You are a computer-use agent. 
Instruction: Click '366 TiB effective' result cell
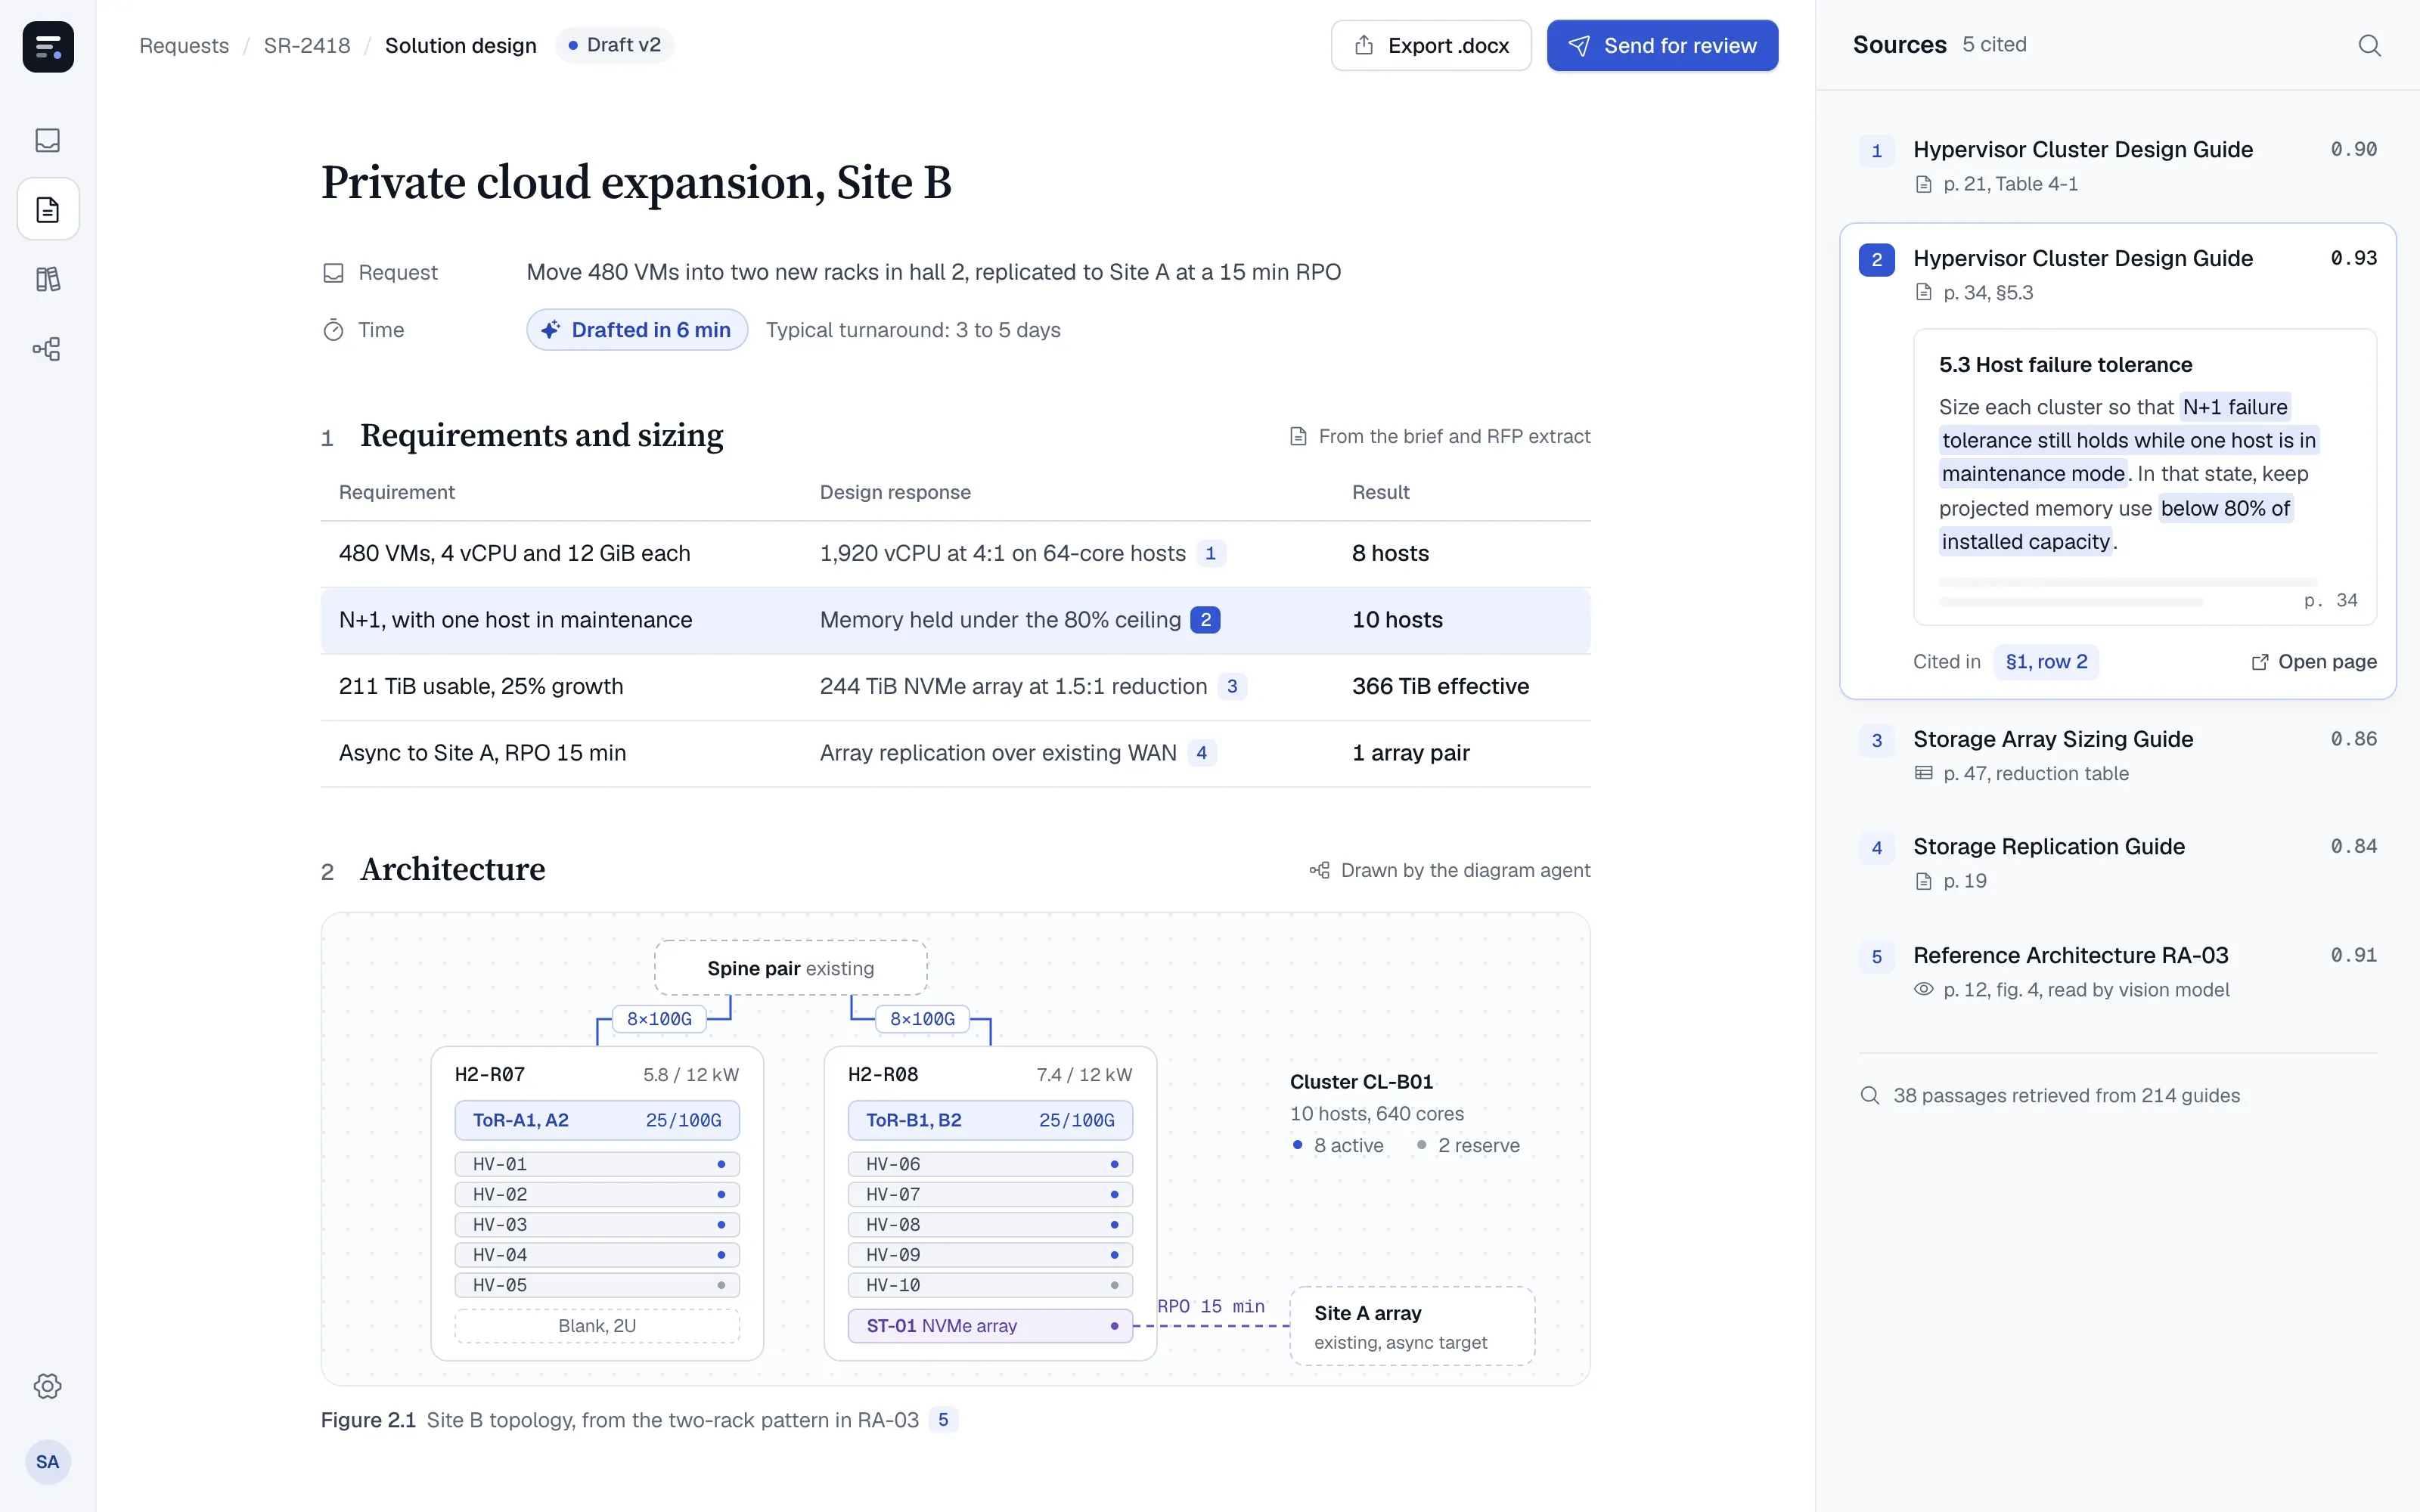coord(1440,686)
